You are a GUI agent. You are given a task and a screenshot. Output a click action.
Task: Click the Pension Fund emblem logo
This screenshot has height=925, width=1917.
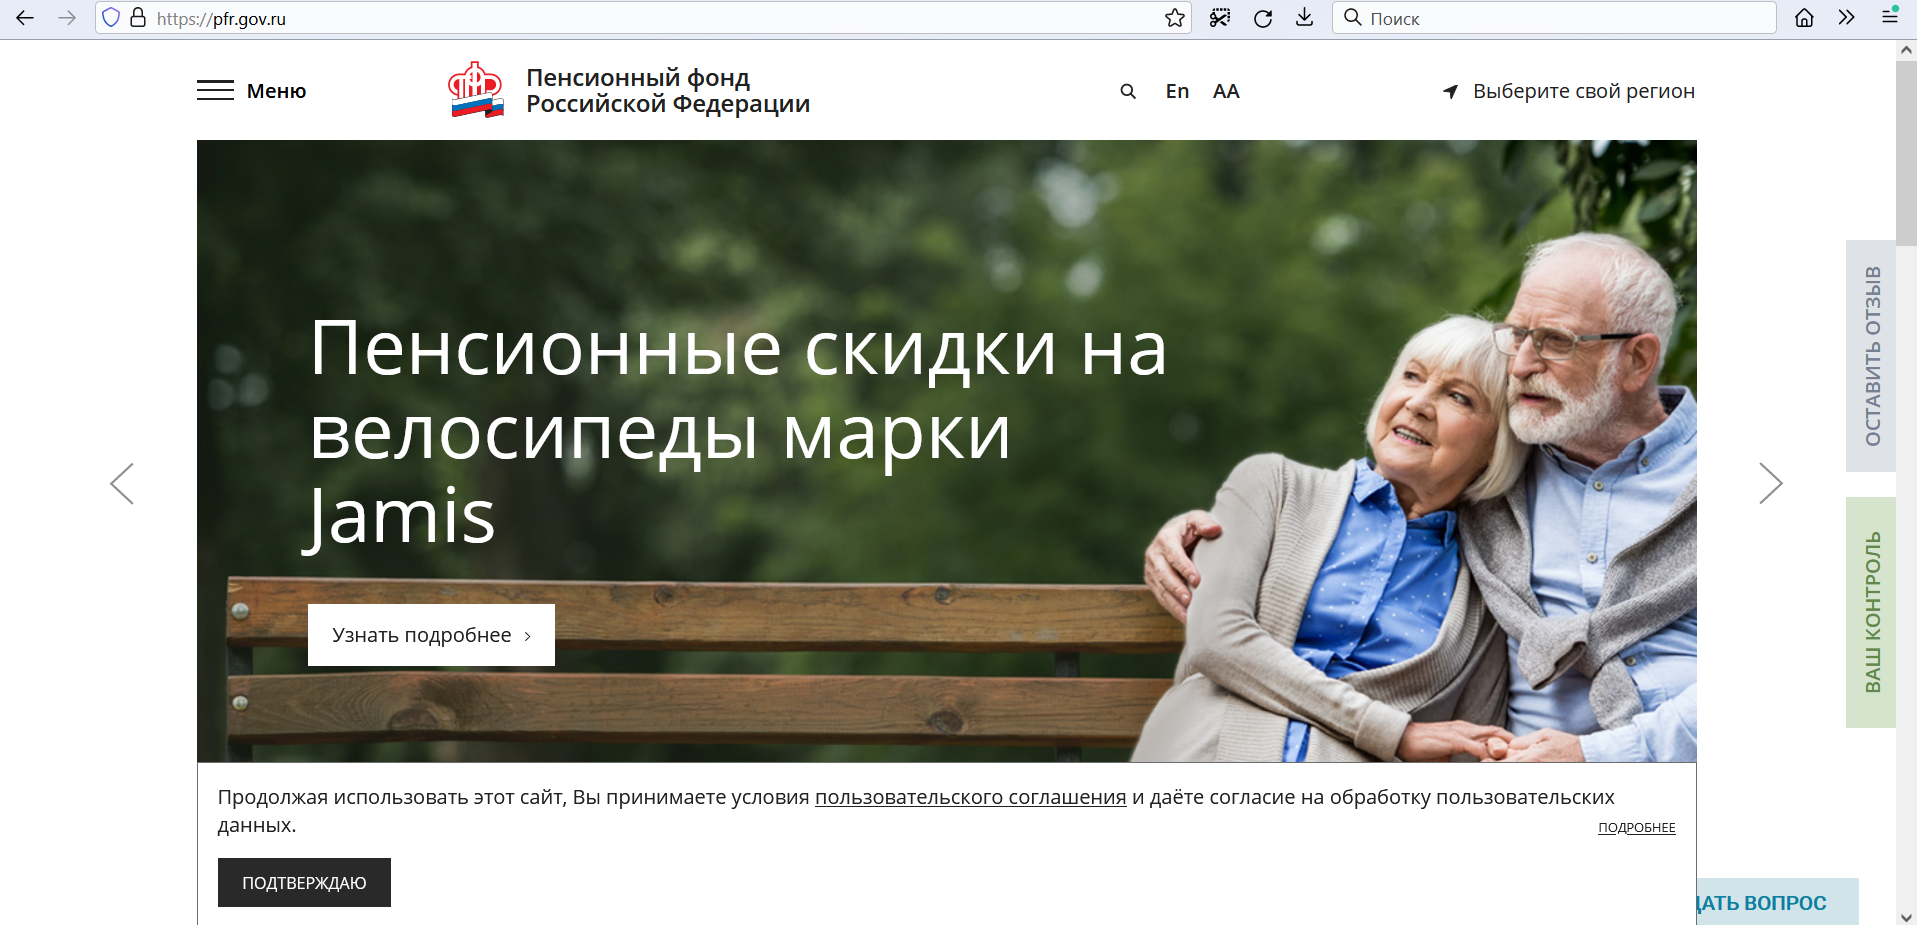click(x=476, y=90)
